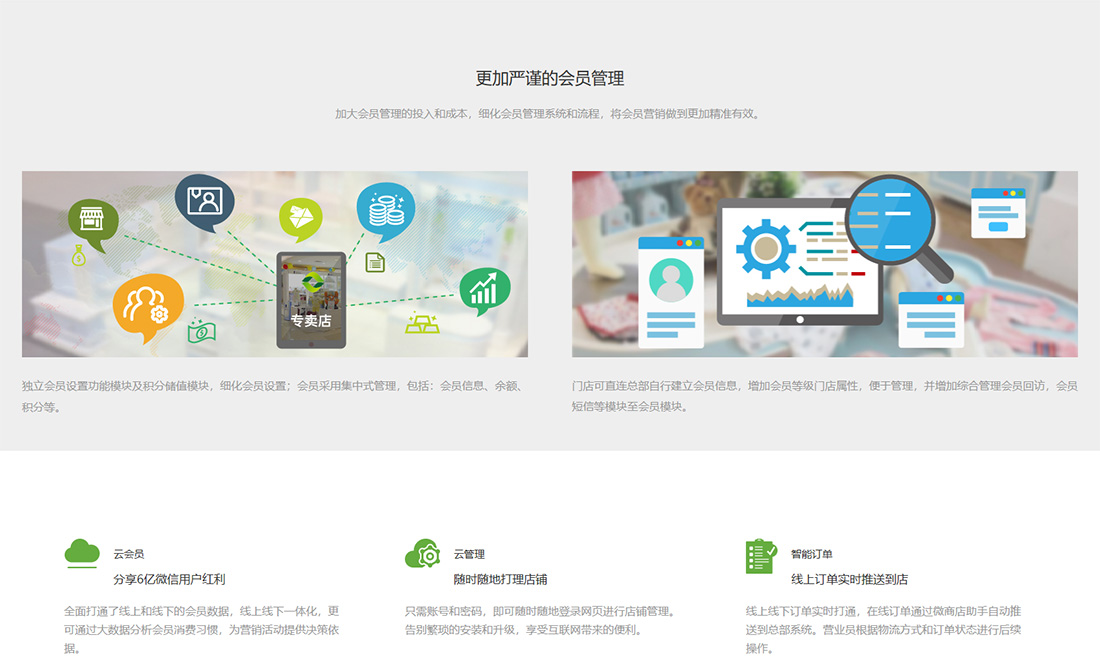The width and height of the screenshot is (1100, 661).
Task: Click the clipboard checklist icon for 智能订单
Action: point(761,556)
